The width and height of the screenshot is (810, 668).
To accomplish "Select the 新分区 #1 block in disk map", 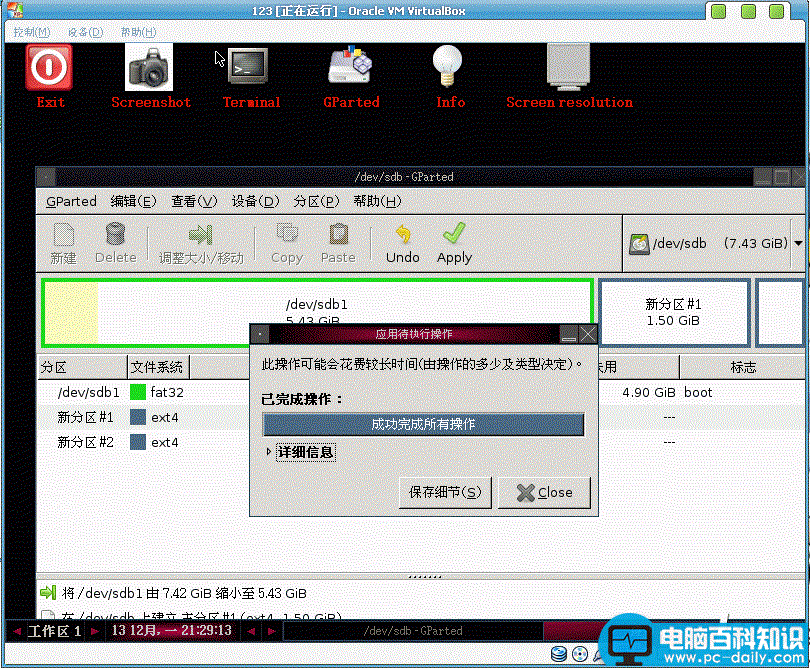I will point(674,312).
